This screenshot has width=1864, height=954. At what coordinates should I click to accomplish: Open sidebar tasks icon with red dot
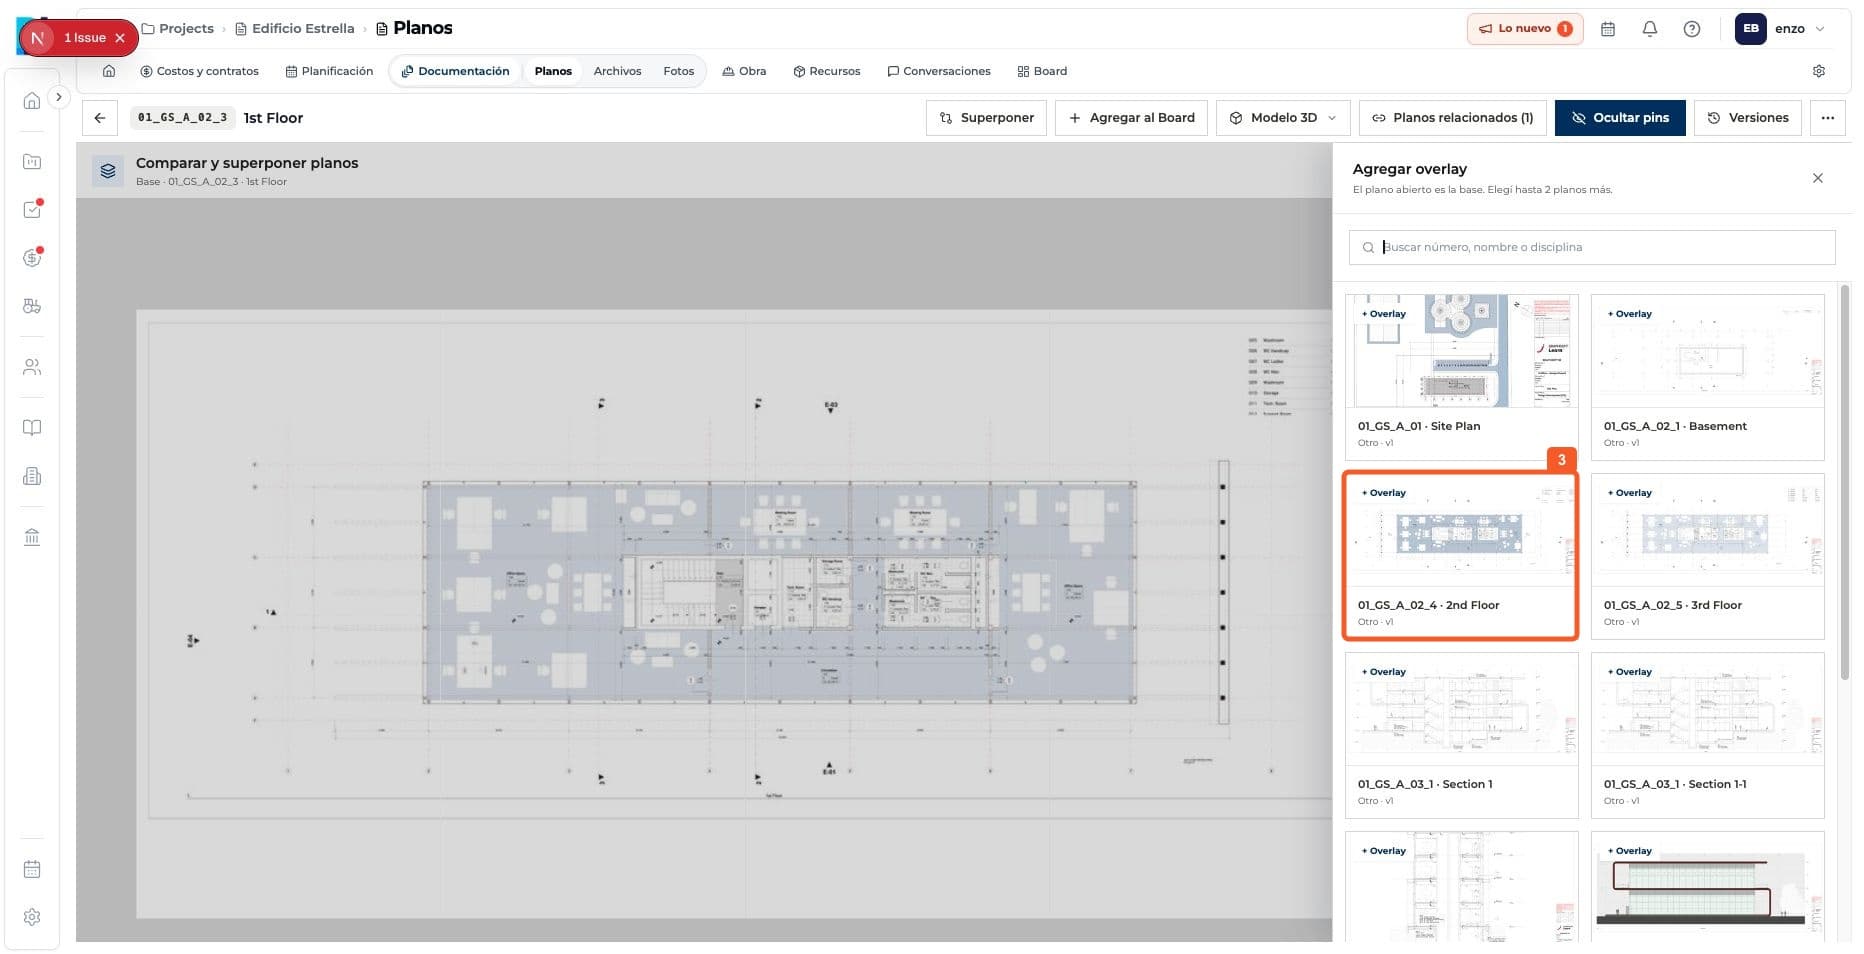(x=32, y=210)
